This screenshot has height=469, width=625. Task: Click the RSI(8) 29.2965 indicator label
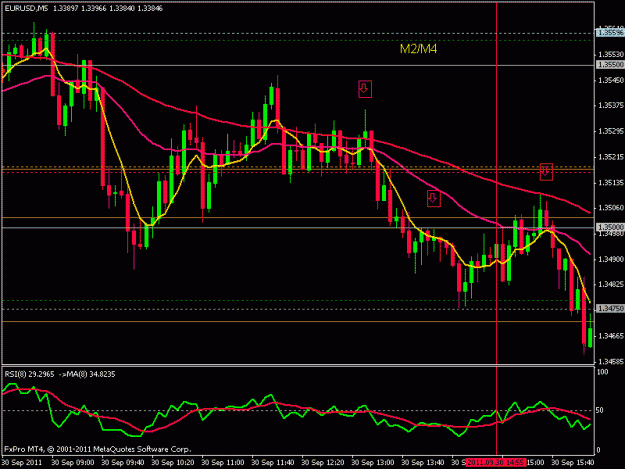(29, 374)
